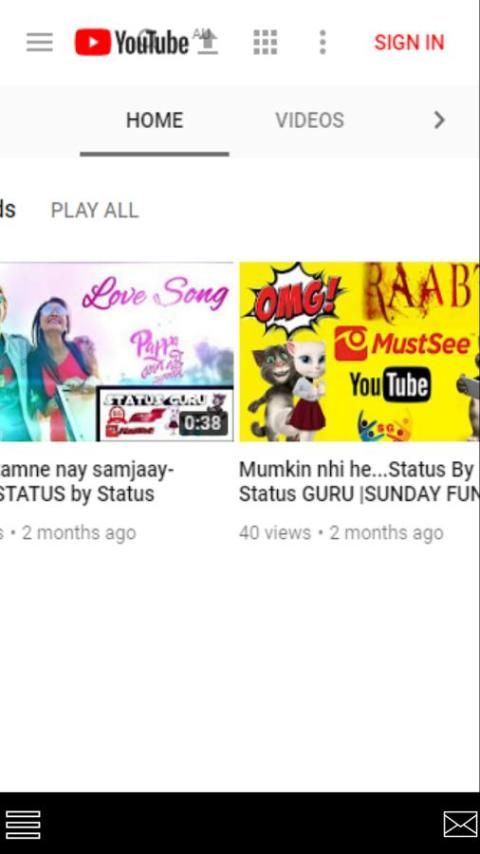Click the STATUS GURU watermark on thumbnail

165,414
